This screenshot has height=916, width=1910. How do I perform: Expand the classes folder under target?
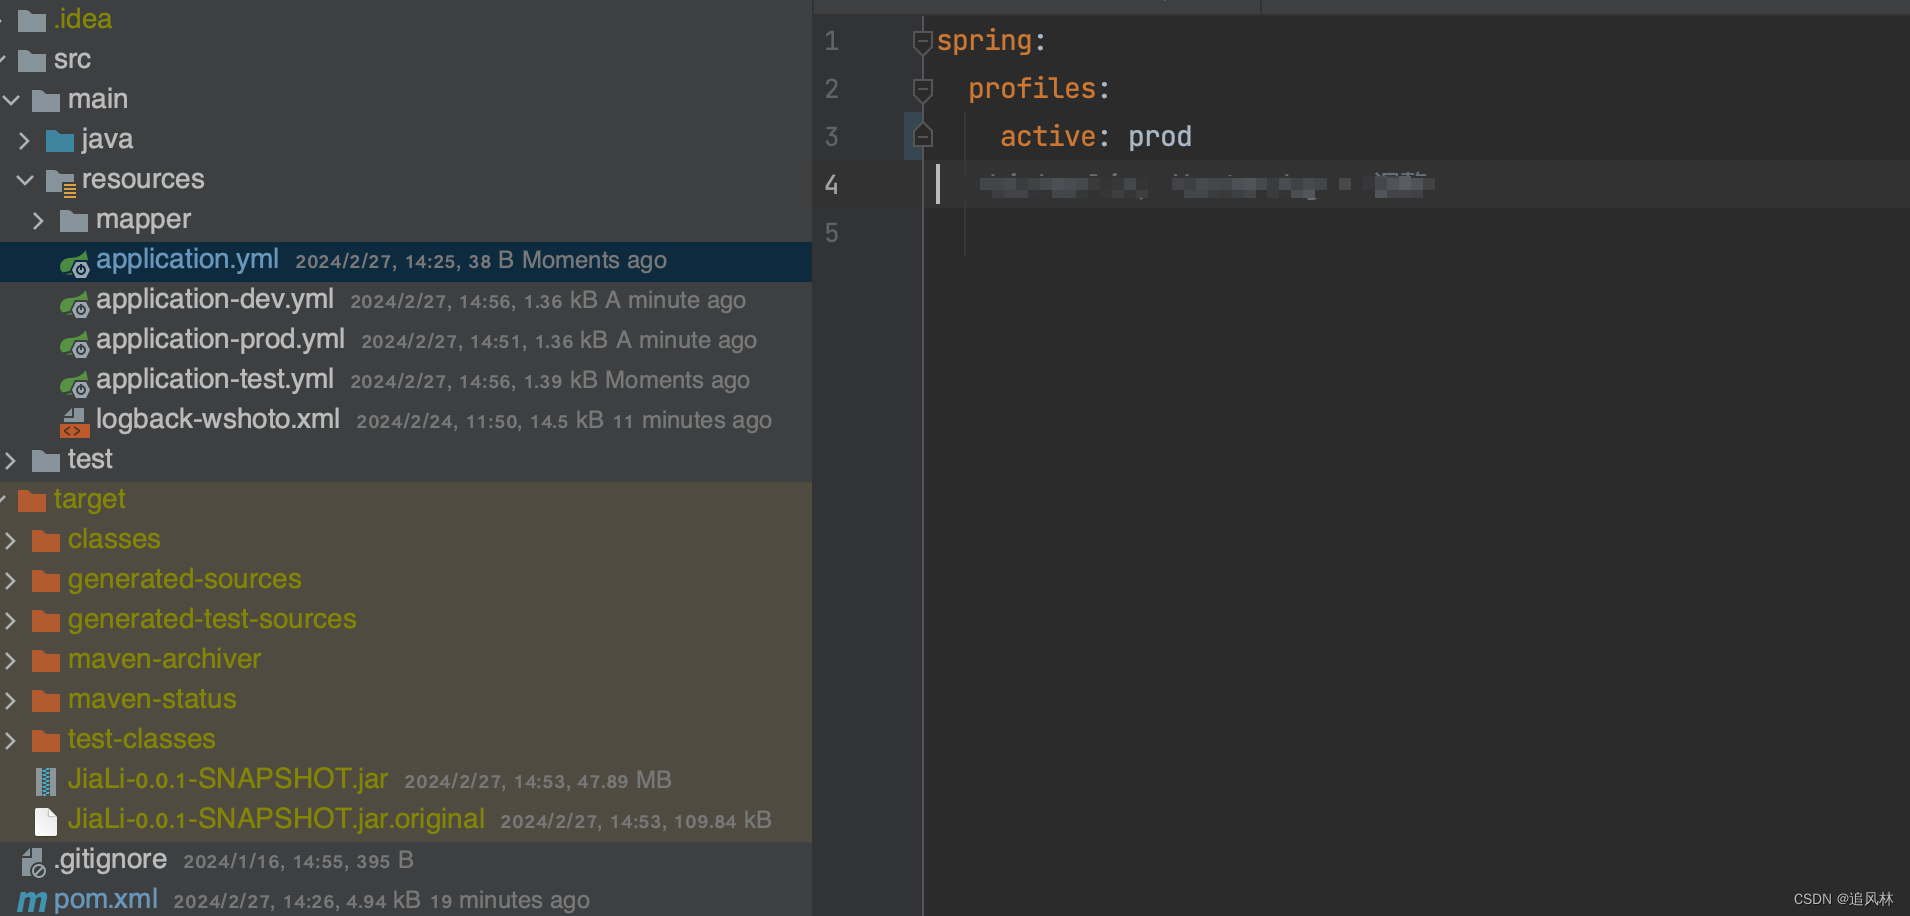coord(10,539)
